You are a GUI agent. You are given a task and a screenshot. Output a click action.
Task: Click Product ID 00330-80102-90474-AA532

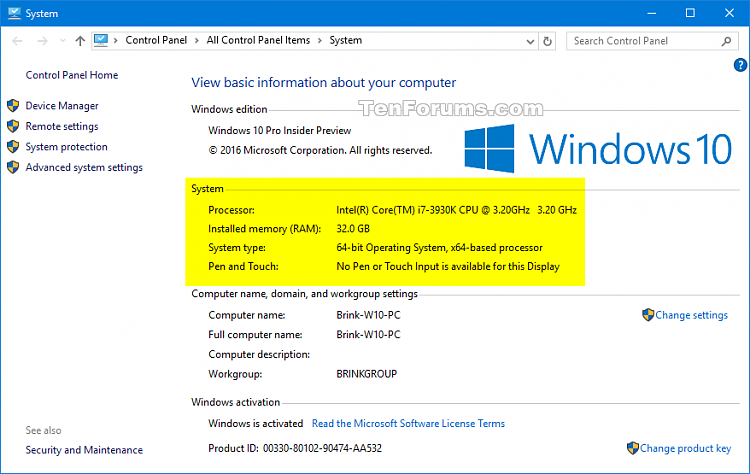pyautogui.click(x=295, y=448)
